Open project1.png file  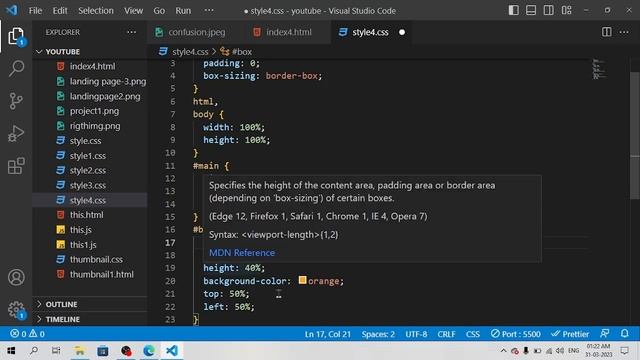tap(94, 111)
